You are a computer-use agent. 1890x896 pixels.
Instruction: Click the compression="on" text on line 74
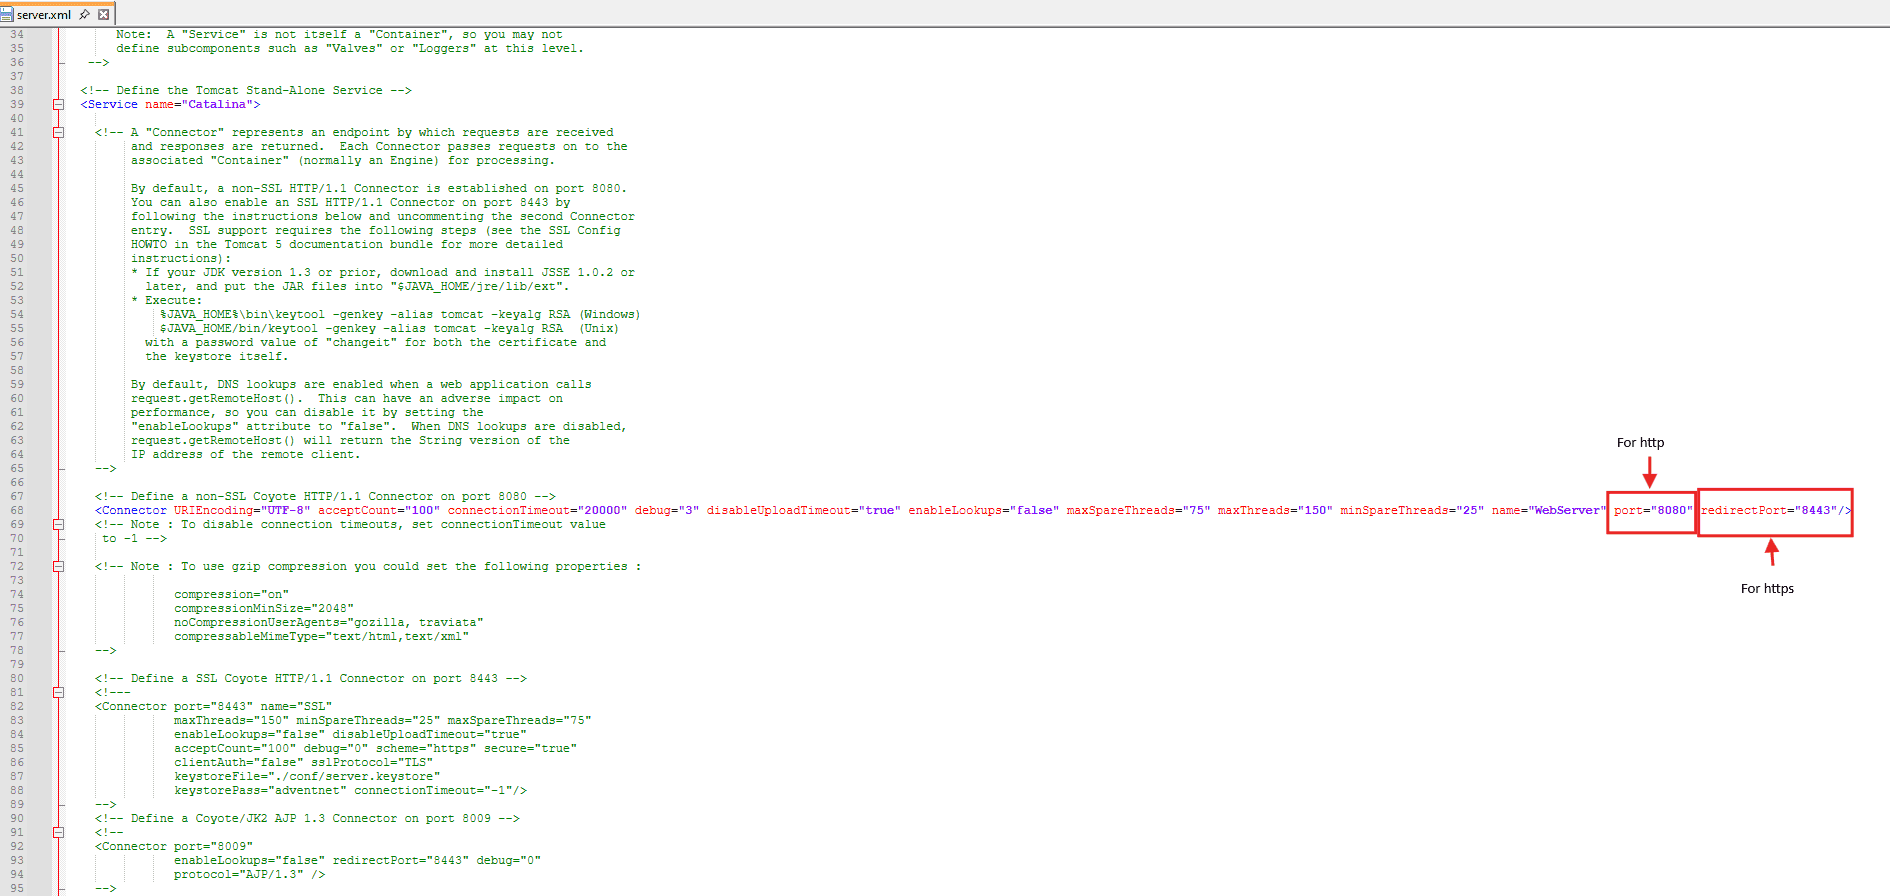tap(231, 594)
